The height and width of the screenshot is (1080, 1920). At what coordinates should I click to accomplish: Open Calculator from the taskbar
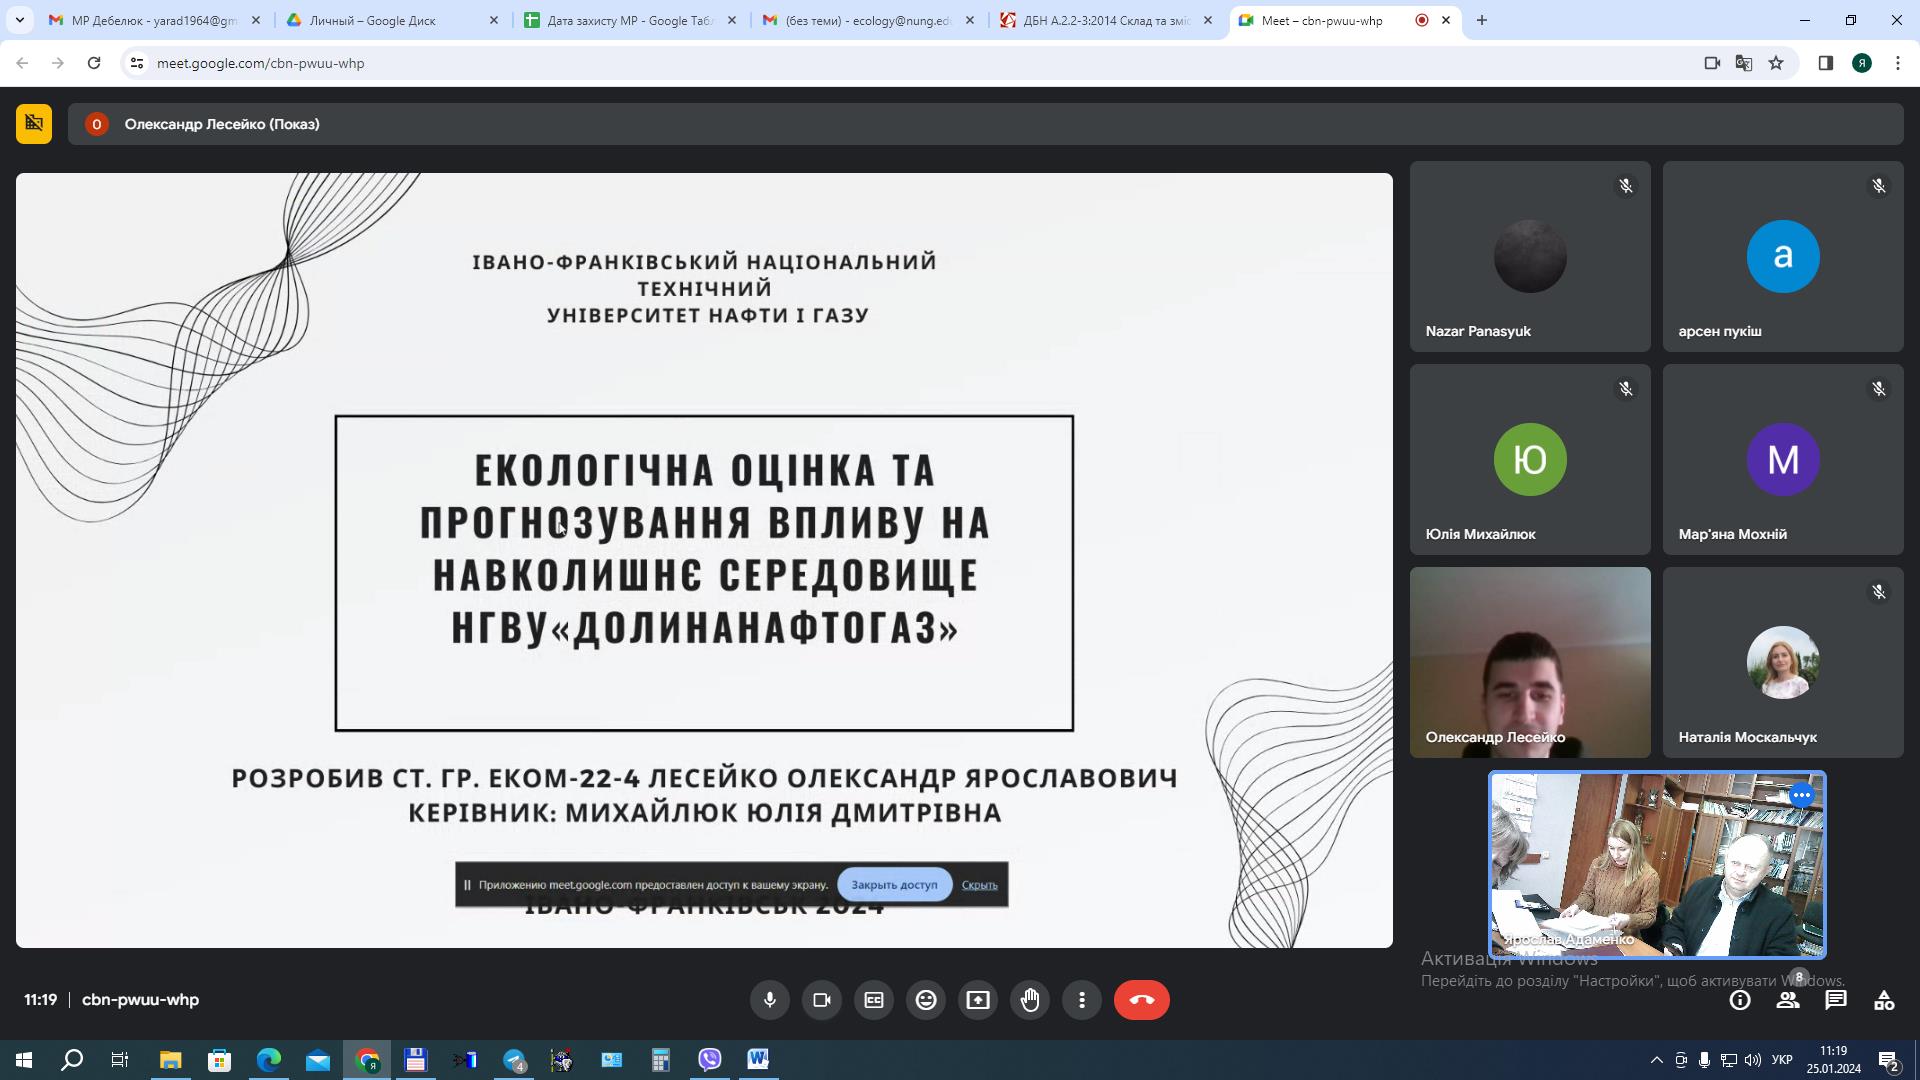[660, 1060]
